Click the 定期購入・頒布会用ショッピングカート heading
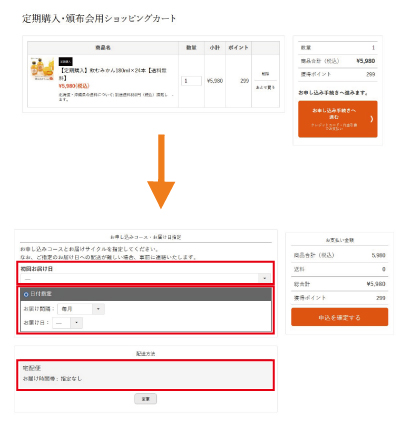The width and height of the screenshot is (400, 431). 99,18
